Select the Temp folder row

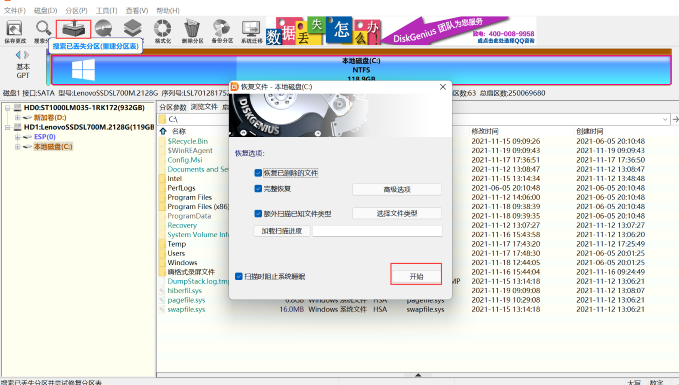point(177,244)
